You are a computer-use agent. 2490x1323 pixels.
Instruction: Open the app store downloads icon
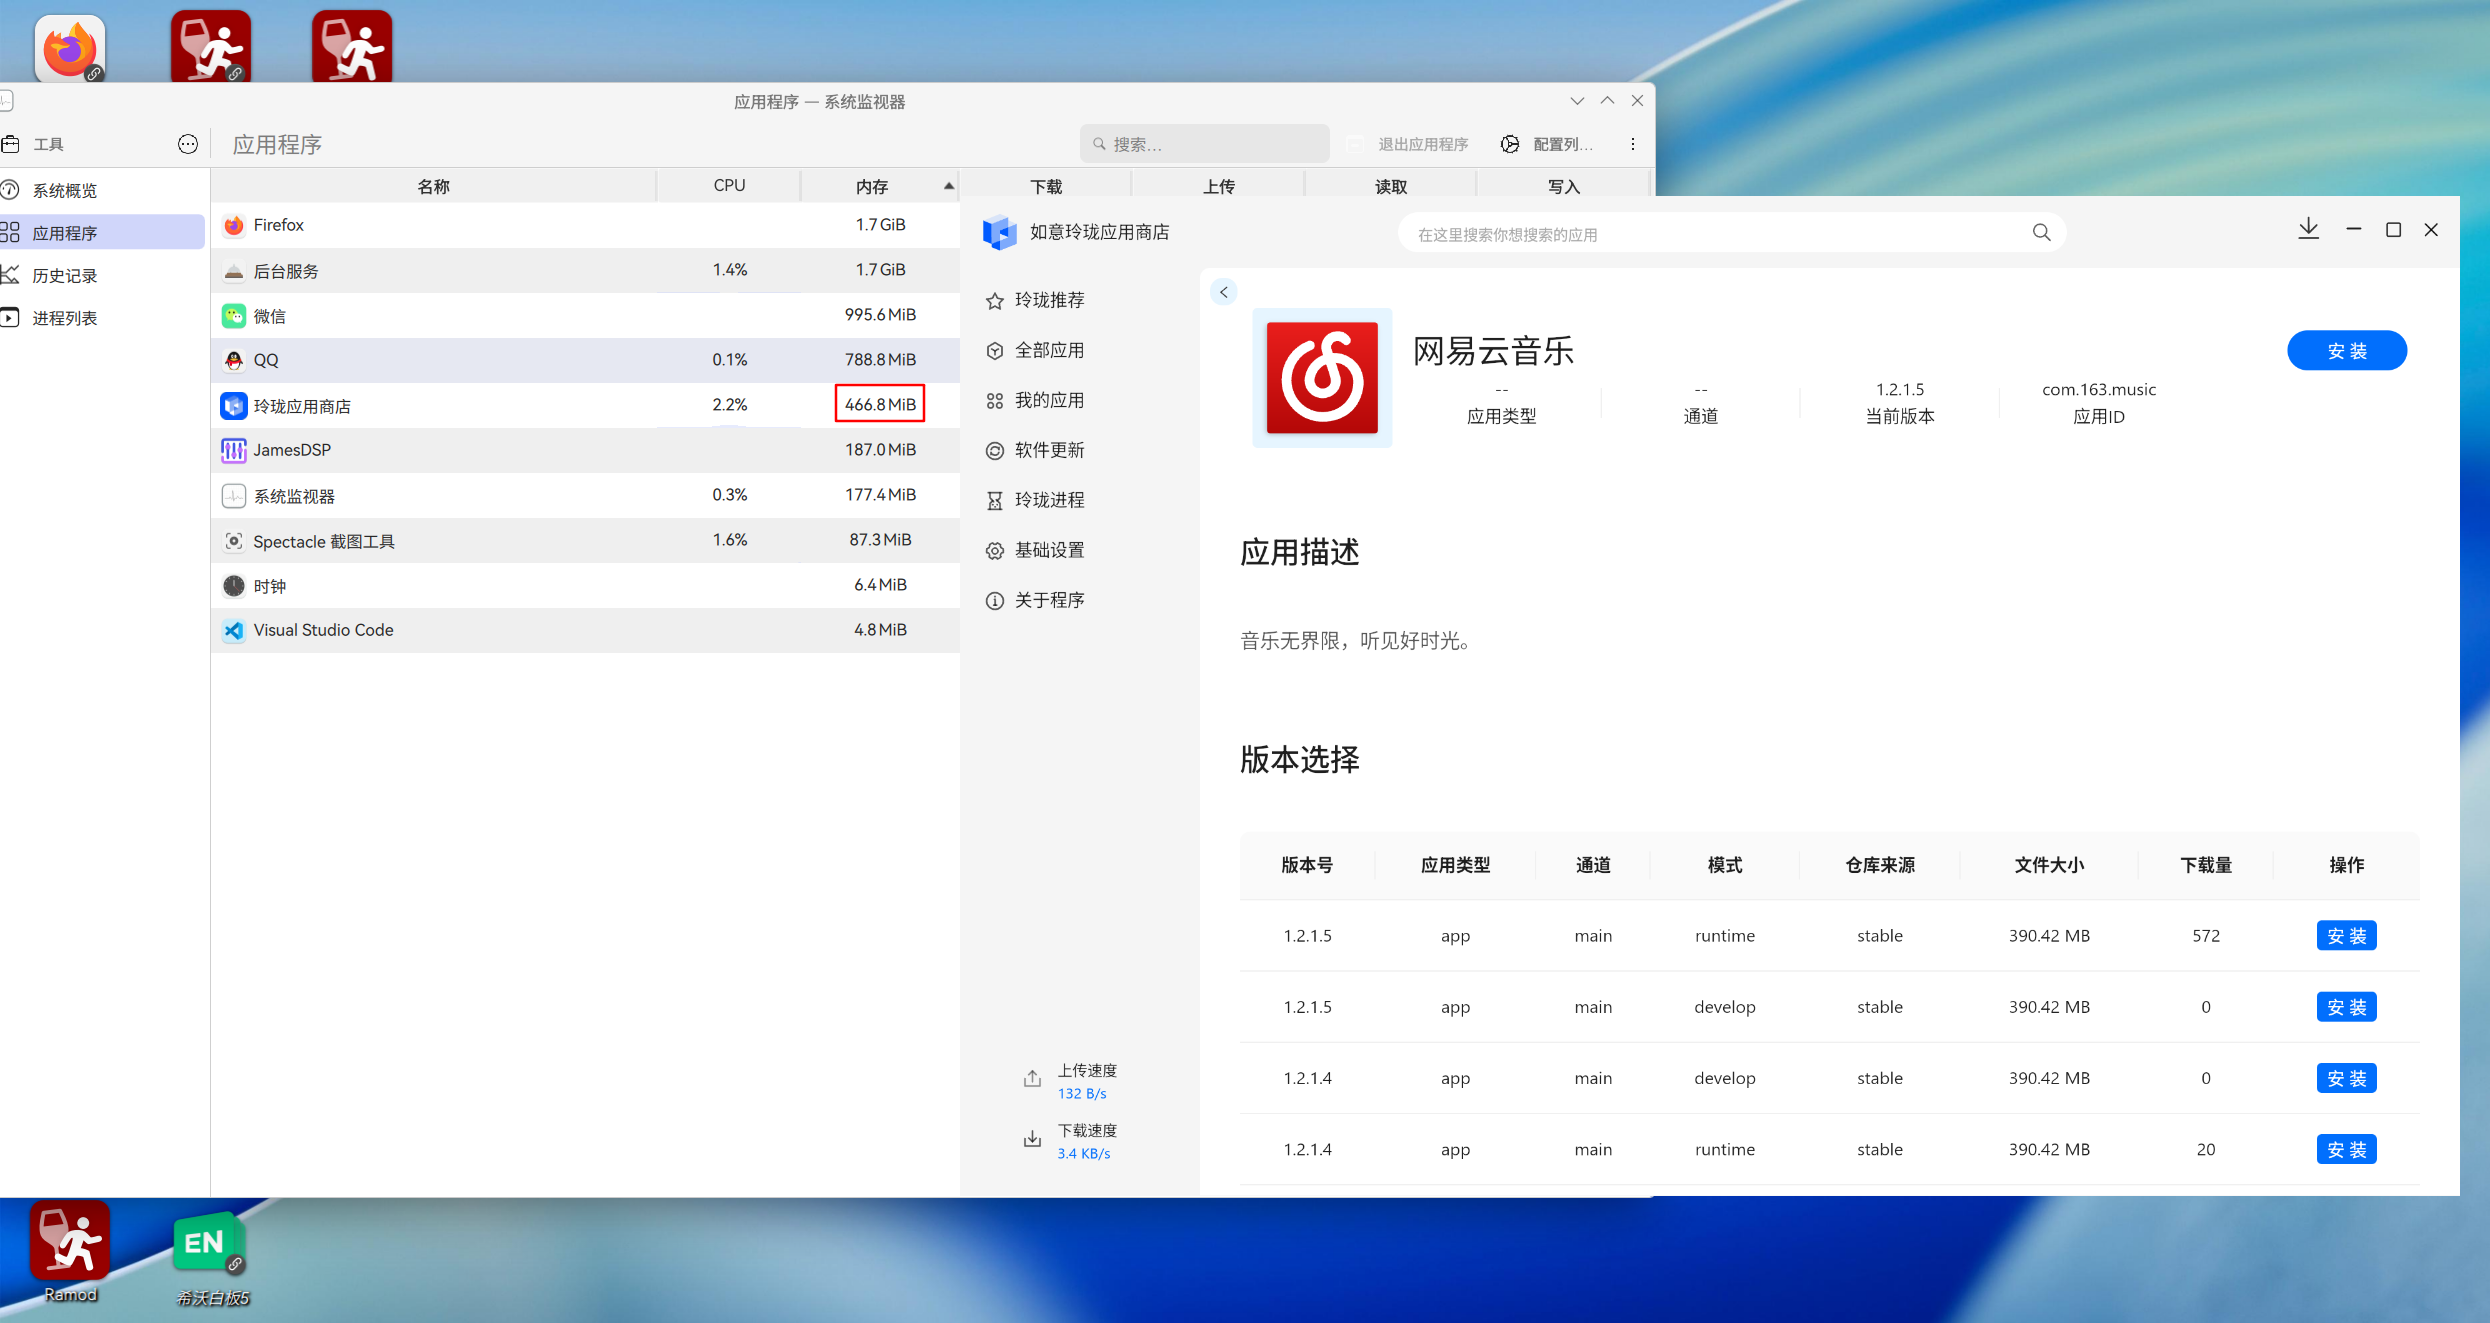tap(2308, 229)
